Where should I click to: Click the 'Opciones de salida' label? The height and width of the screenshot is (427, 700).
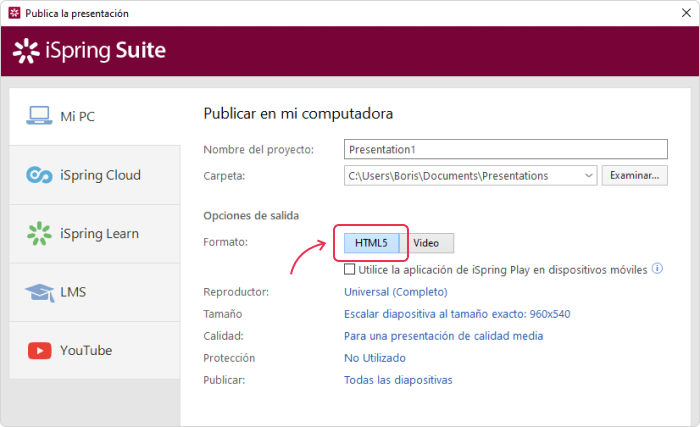click(251, 216)
